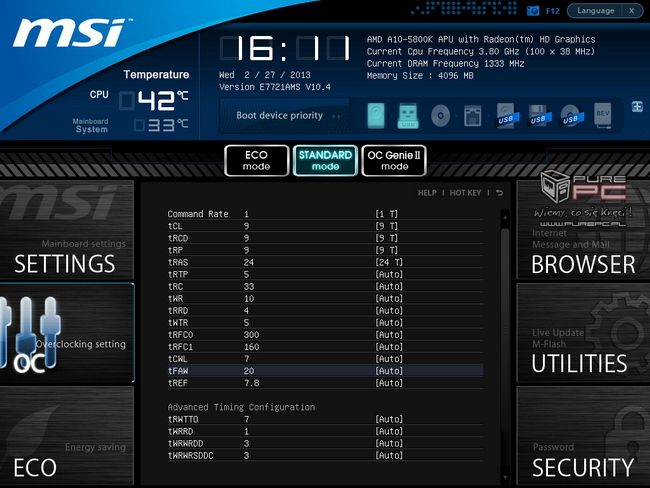
Task: Open tWTR [Auto] option
Action: click(x=389, y=323)
